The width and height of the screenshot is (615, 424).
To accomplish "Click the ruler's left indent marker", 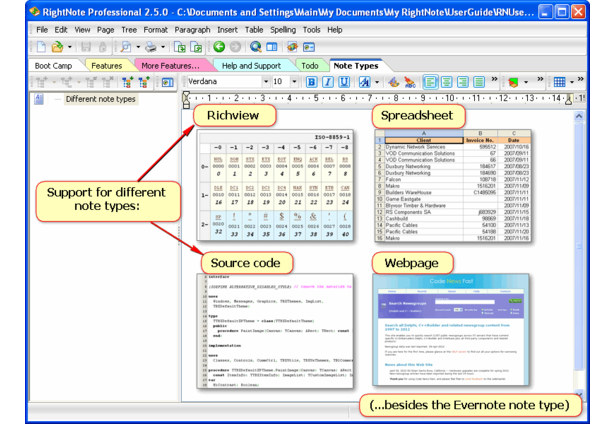I will tap(186, 100).
